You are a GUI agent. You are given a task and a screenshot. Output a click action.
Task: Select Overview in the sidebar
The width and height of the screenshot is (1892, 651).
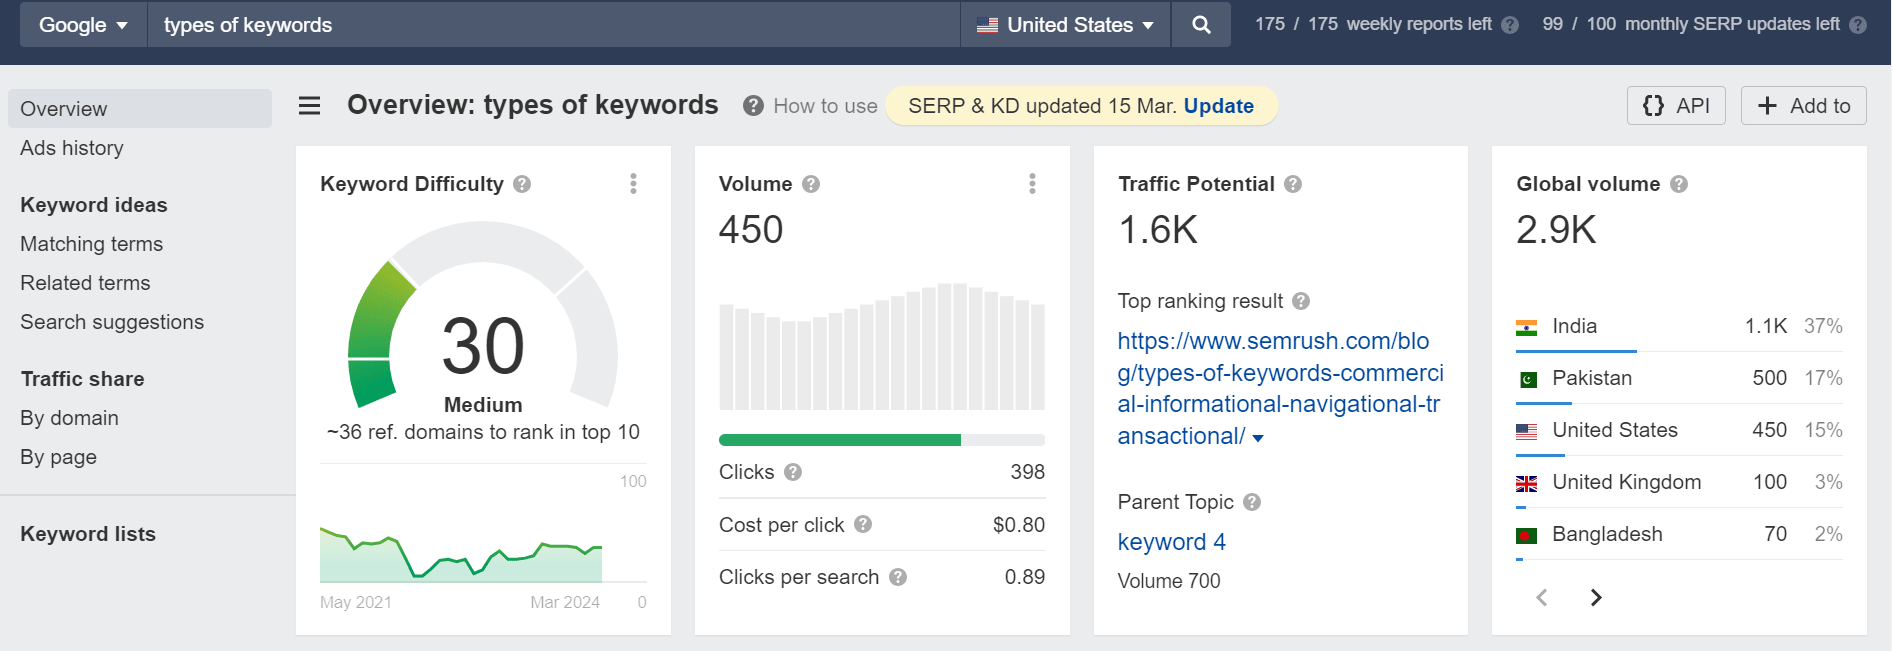pos(140,108)
